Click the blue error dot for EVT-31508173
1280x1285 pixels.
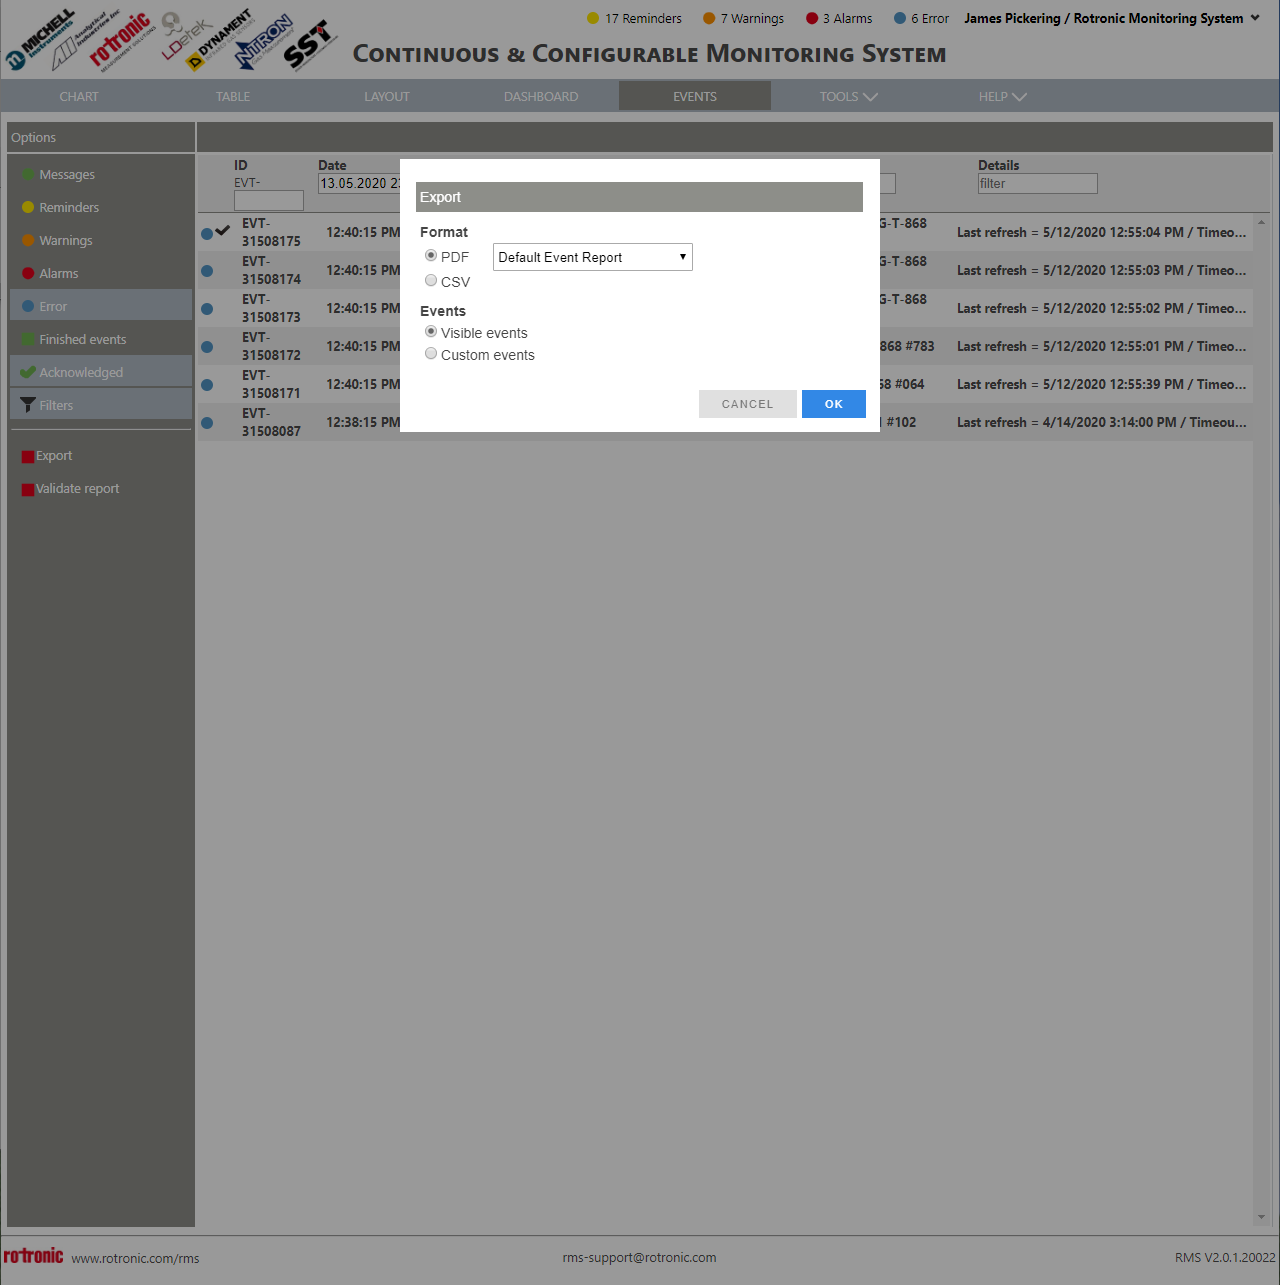207,309
